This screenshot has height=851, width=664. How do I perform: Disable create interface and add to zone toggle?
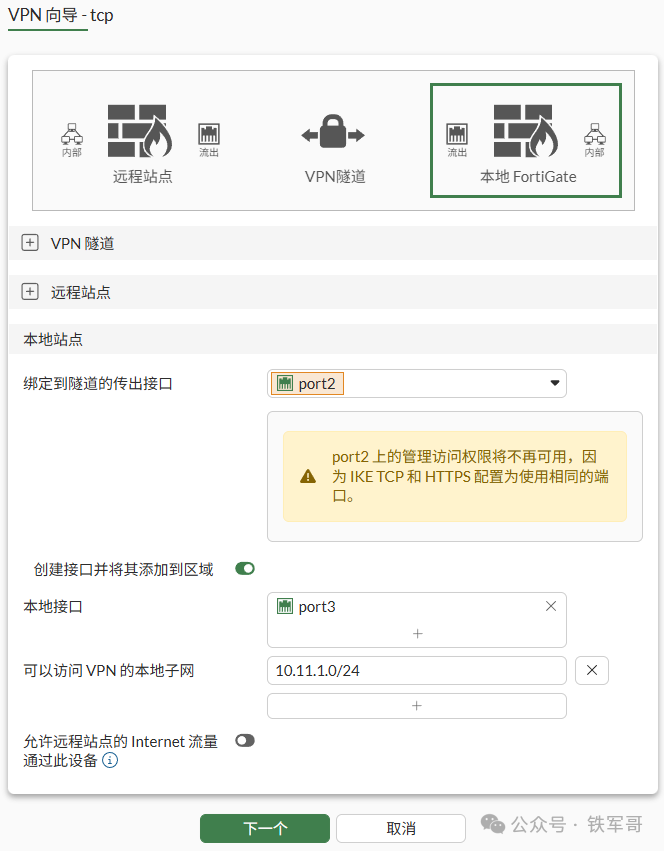click(x=245, y=569)
